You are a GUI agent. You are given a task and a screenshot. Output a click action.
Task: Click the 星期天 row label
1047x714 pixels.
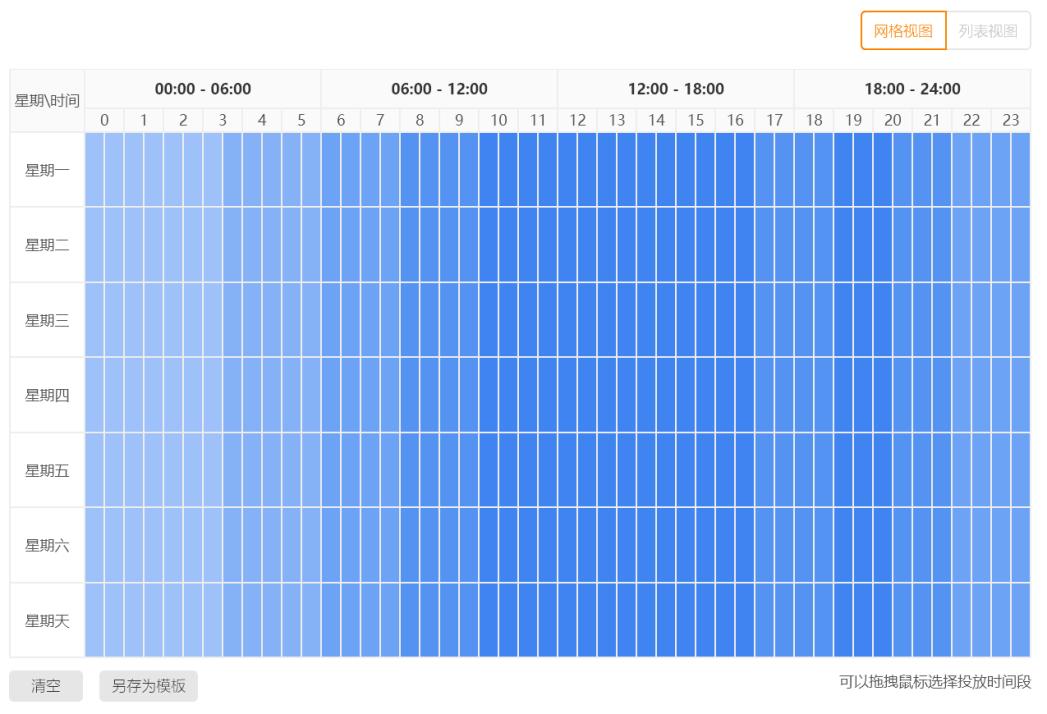[x=47, y=621]
